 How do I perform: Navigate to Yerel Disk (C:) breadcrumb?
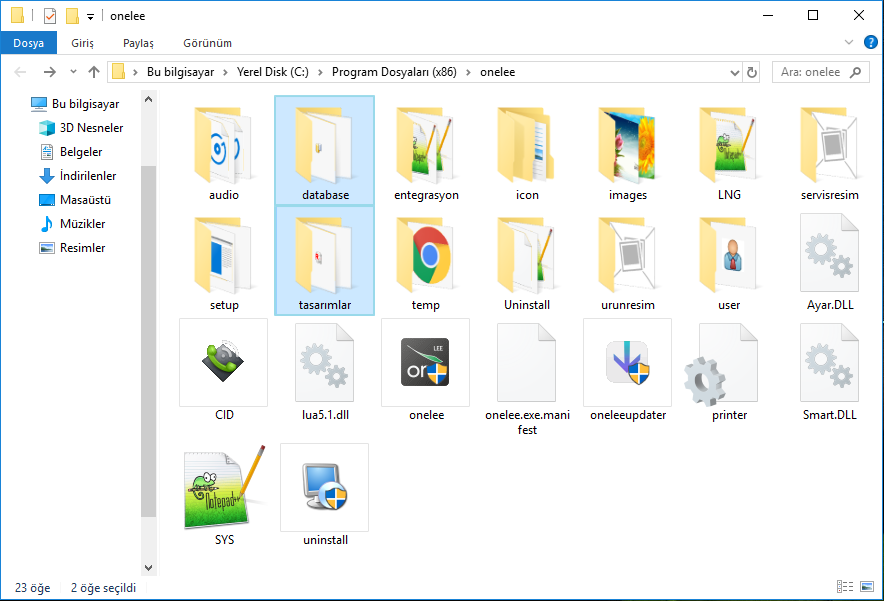(273, 72)
